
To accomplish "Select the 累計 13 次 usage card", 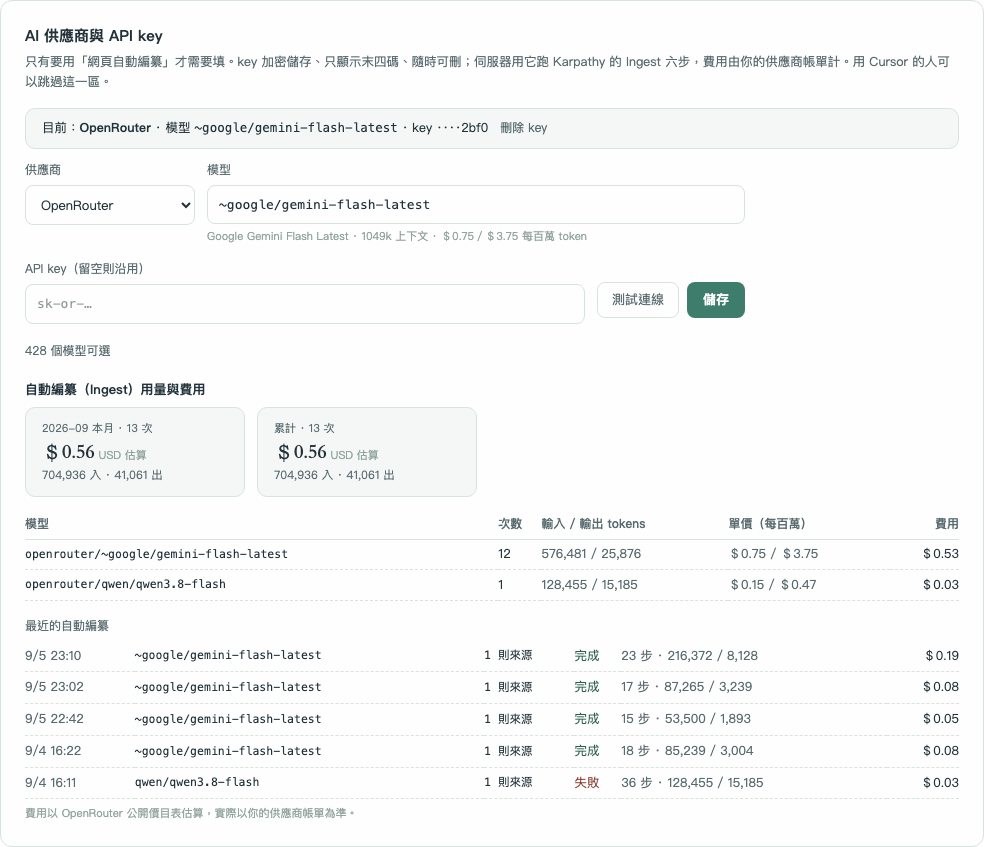I will click(367, 452).
